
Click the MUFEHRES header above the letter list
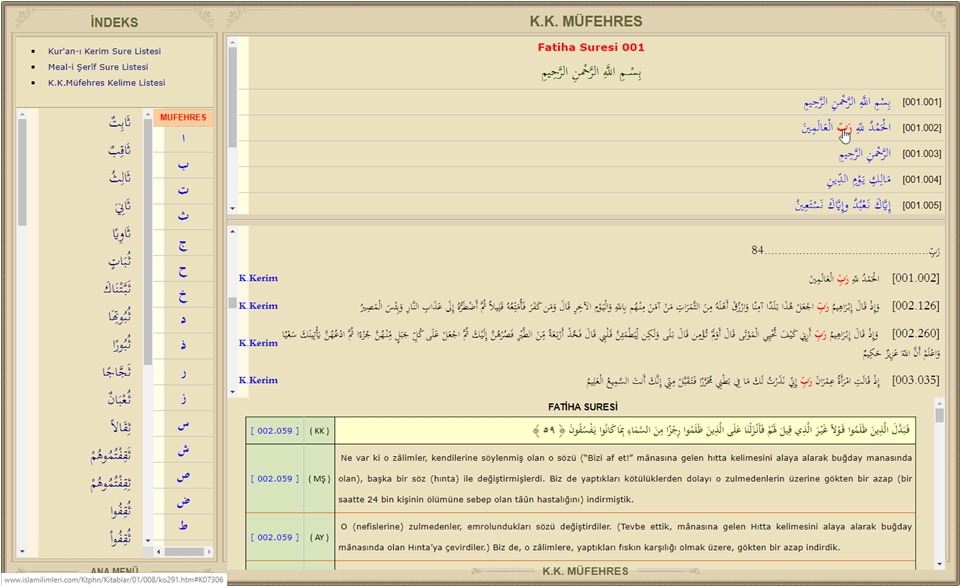tap(183, 118)
